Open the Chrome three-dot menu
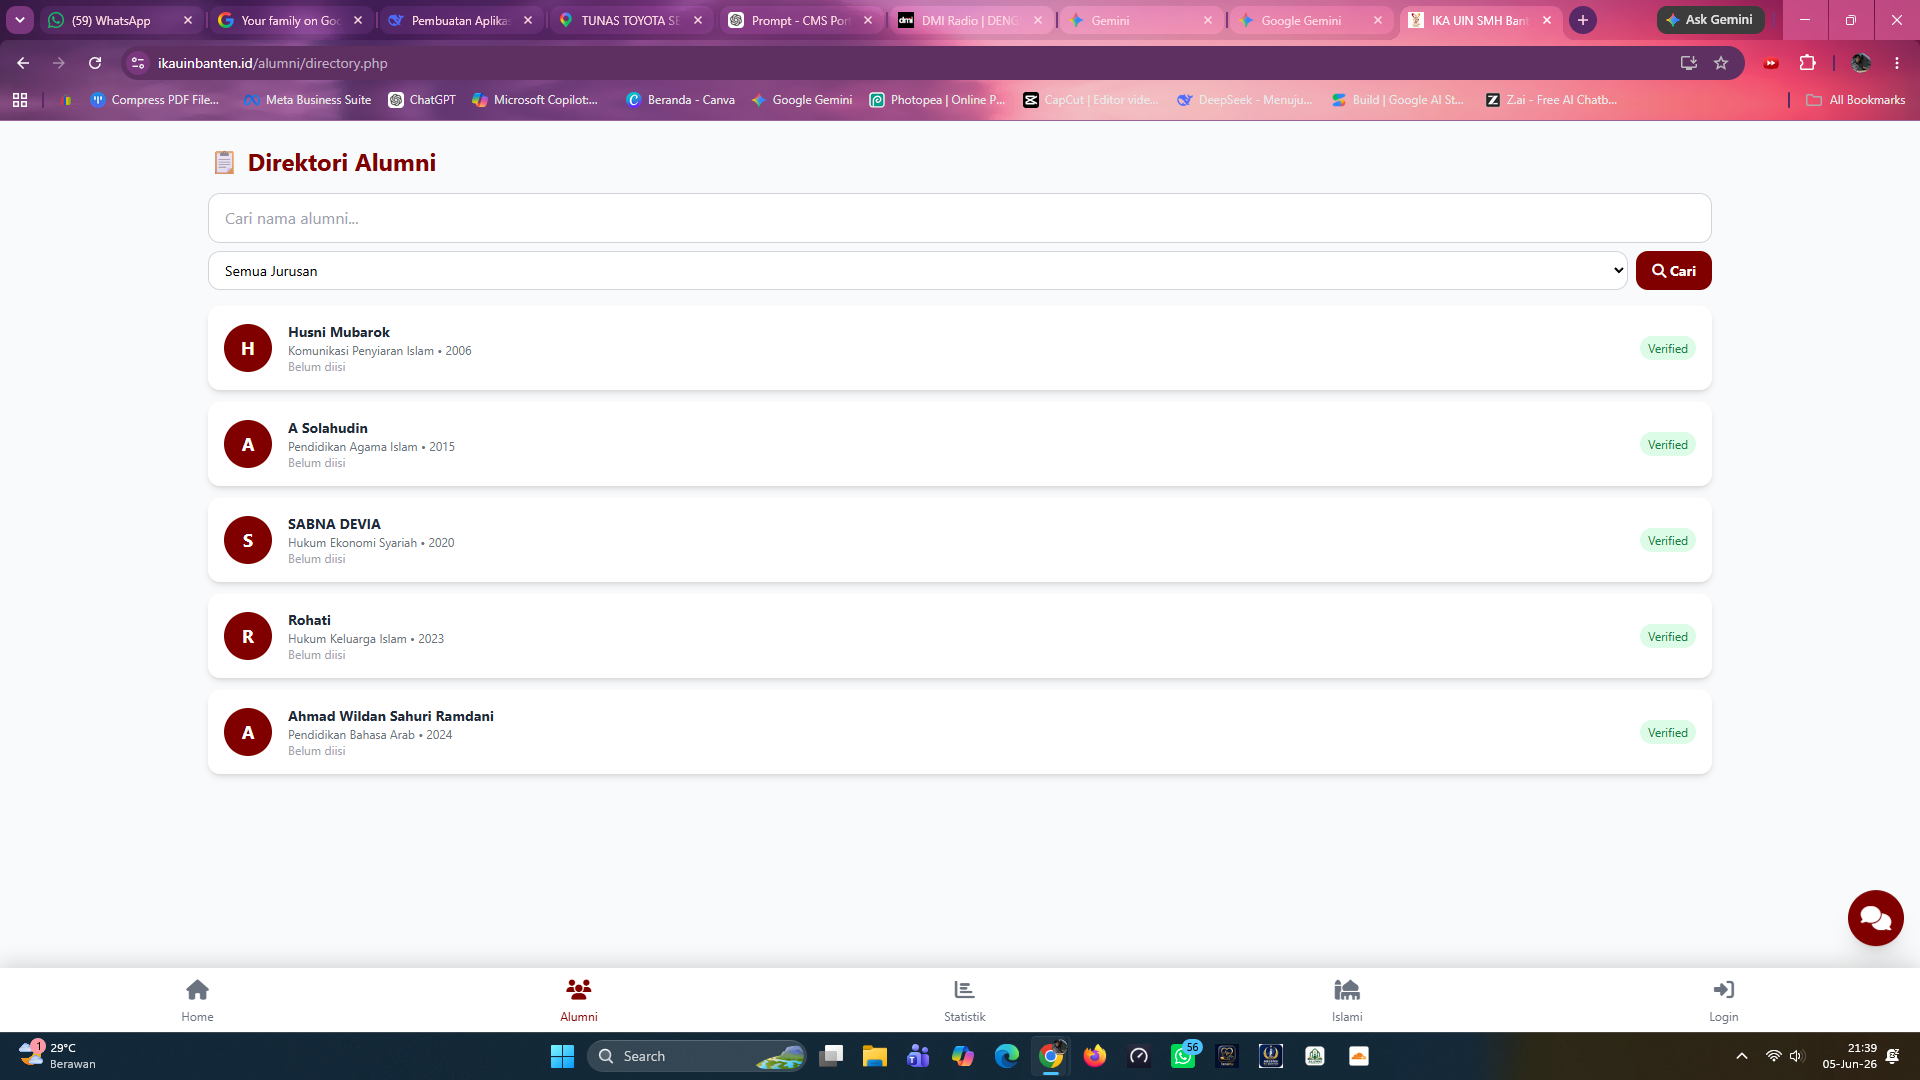This screenshot has width=1920, height=1080. (x=1897, y=63)
